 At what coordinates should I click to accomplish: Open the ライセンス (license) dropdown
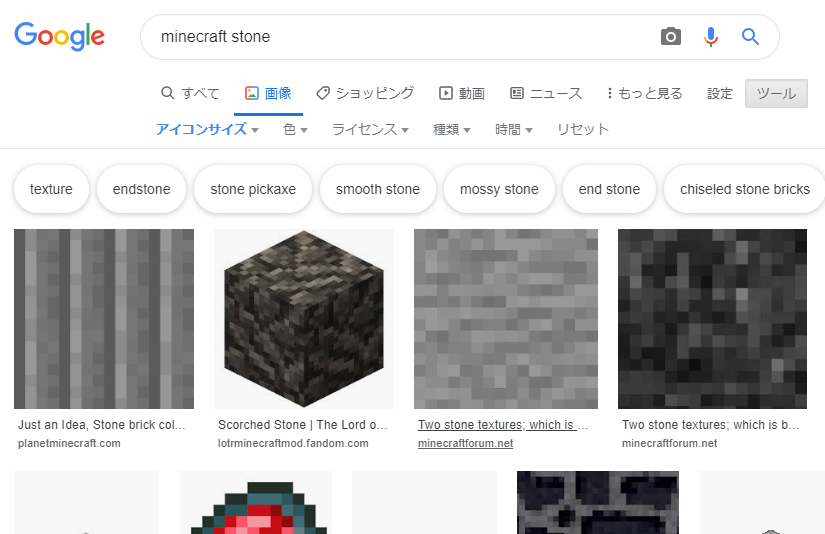click(370, 129)
